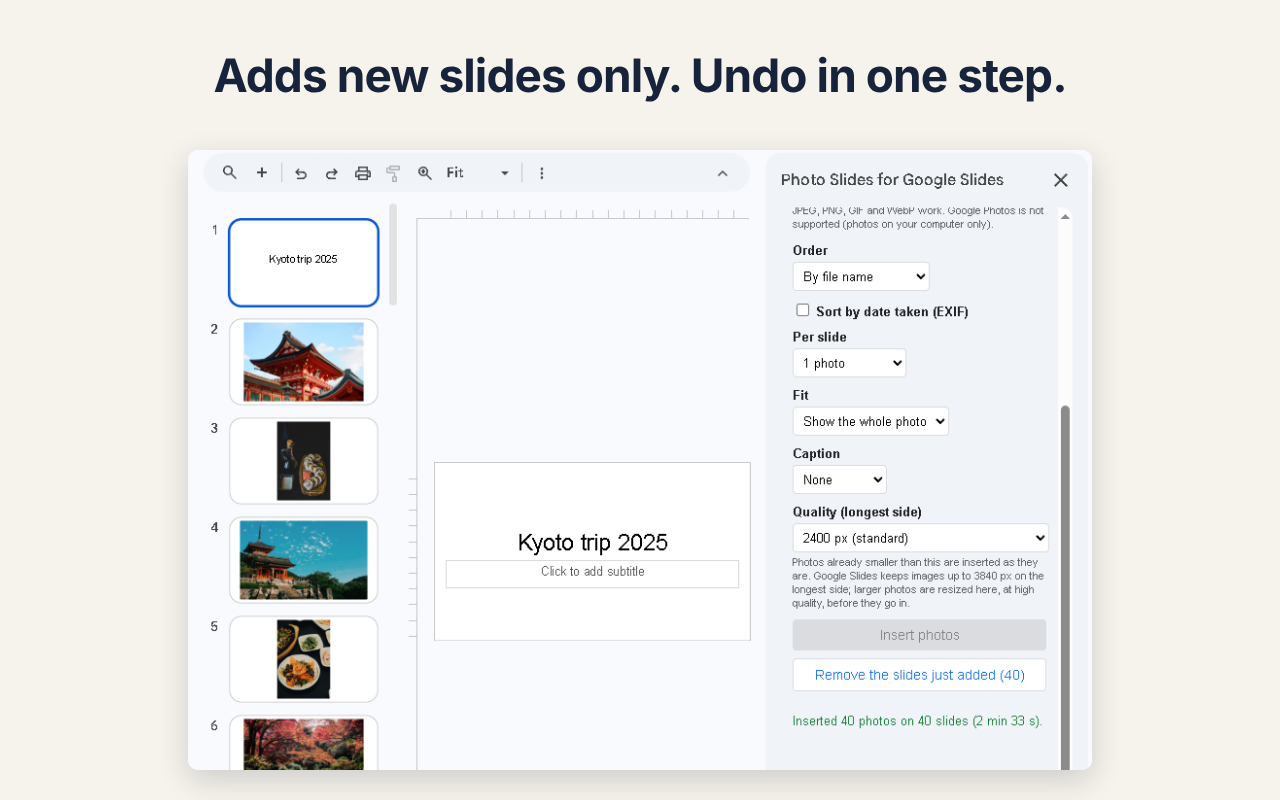Activate the paint format roller tool
Viewport: 1280px width, 800px height.
click(394, 173)
